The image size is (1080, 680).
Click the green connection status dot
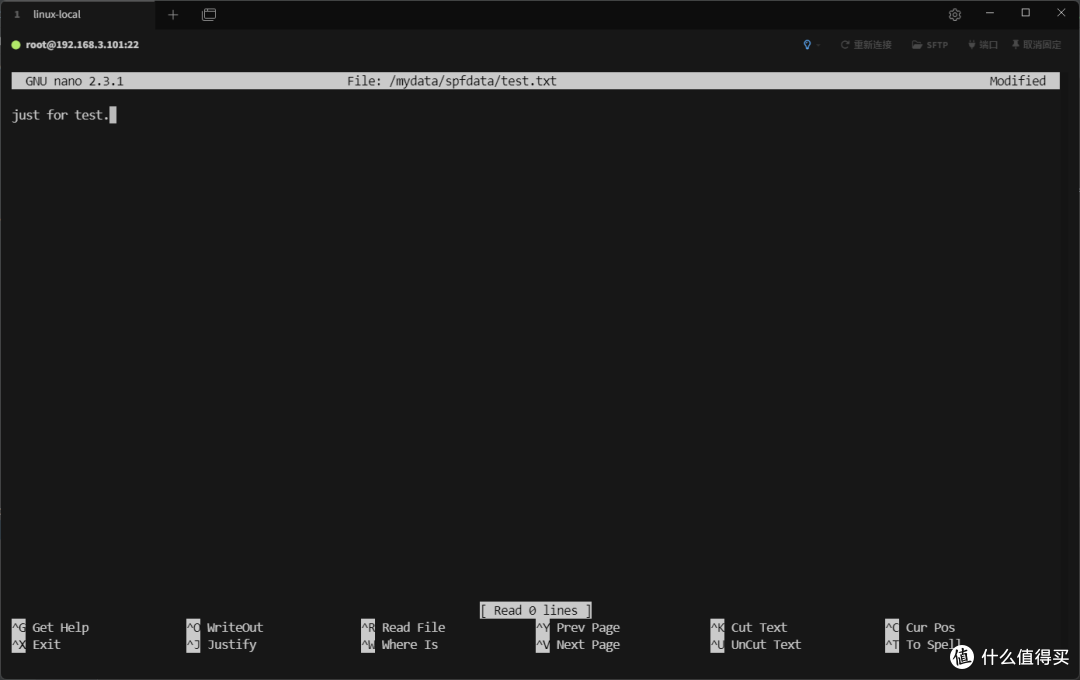(16, 45)
